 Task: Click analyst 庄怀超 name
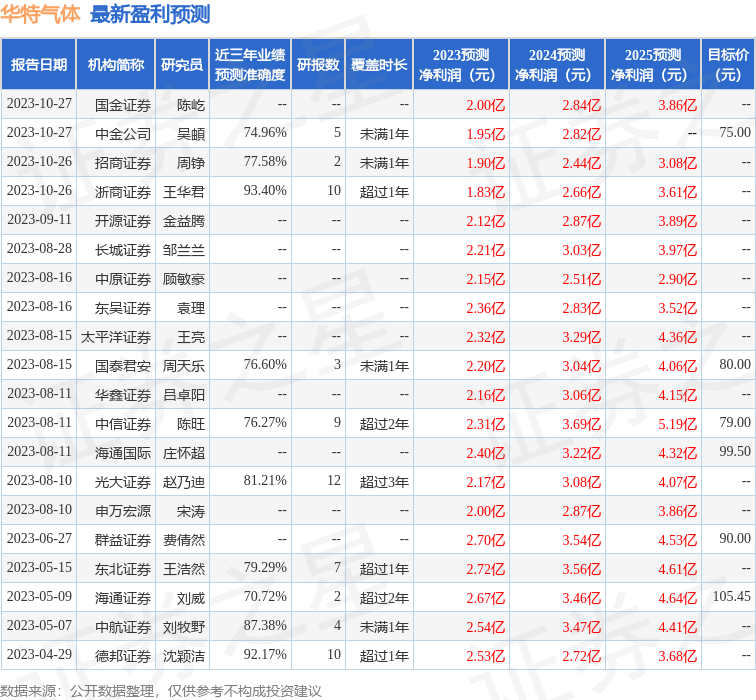[184, 453]
